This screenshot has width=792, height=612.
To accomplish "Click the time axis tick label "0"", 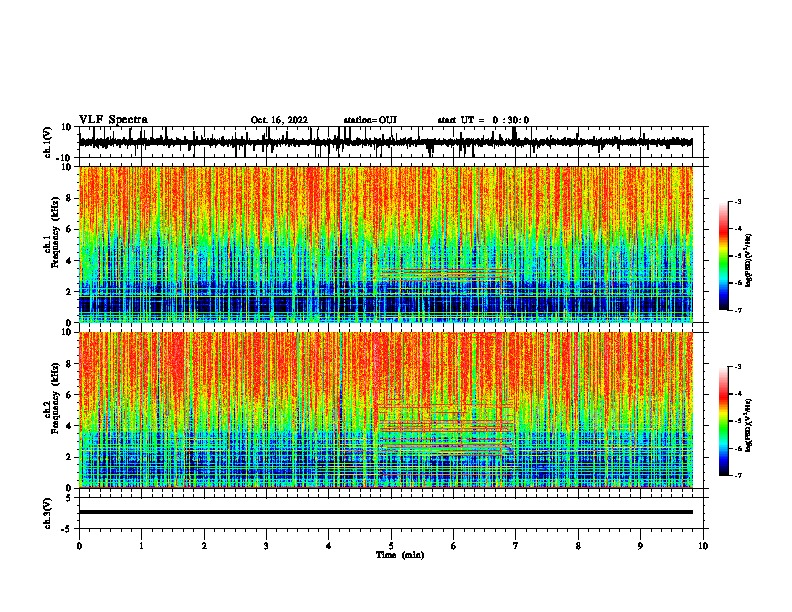I will [79, 546].
